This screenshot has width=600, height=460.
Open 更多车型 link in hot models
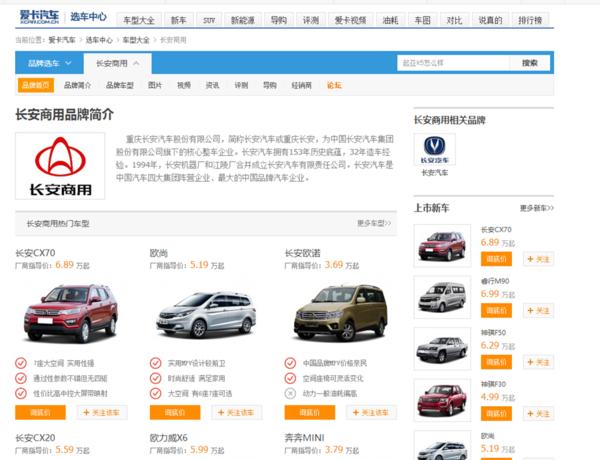pyautogui.click(x=374, y=223)
